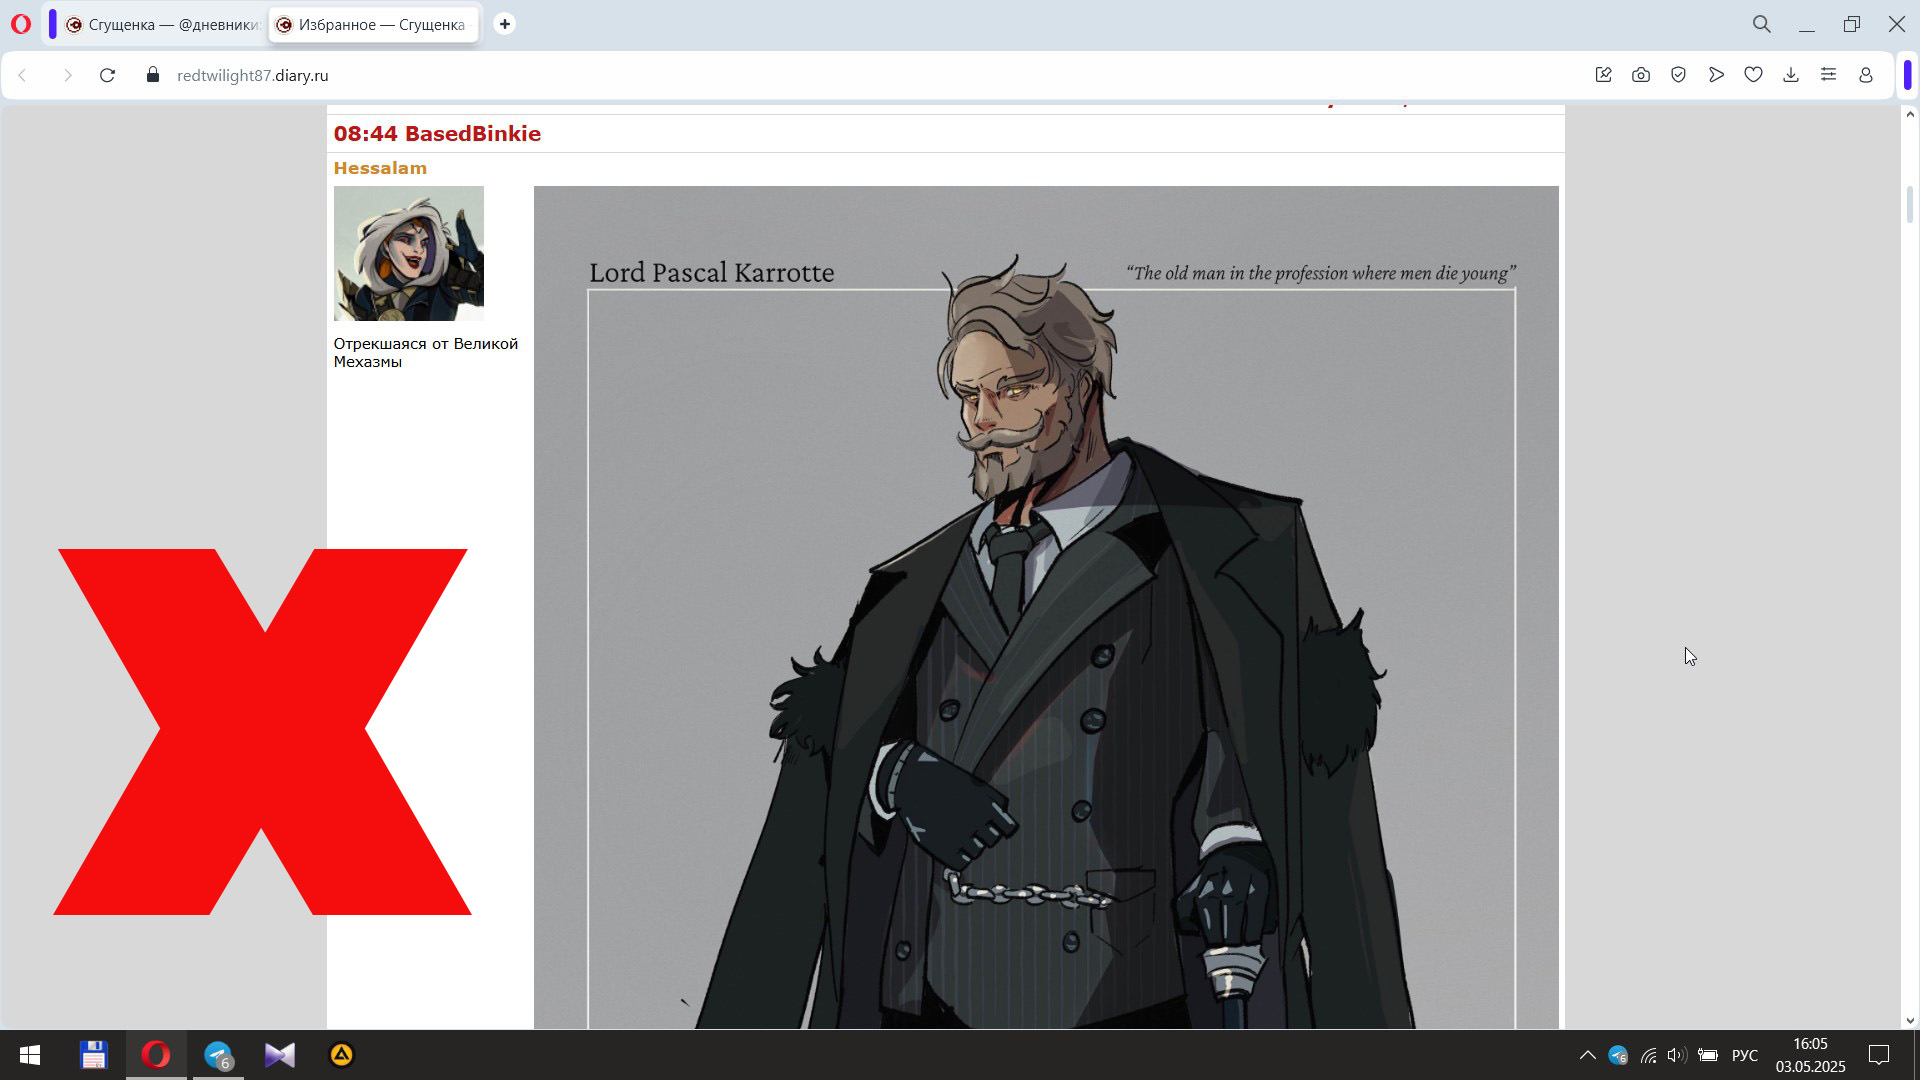Image resolution: width=1920 pixels, height=1080 pixels.
Task: Open the Opera ad blocker shield icon
Action: click(1679, 75)
